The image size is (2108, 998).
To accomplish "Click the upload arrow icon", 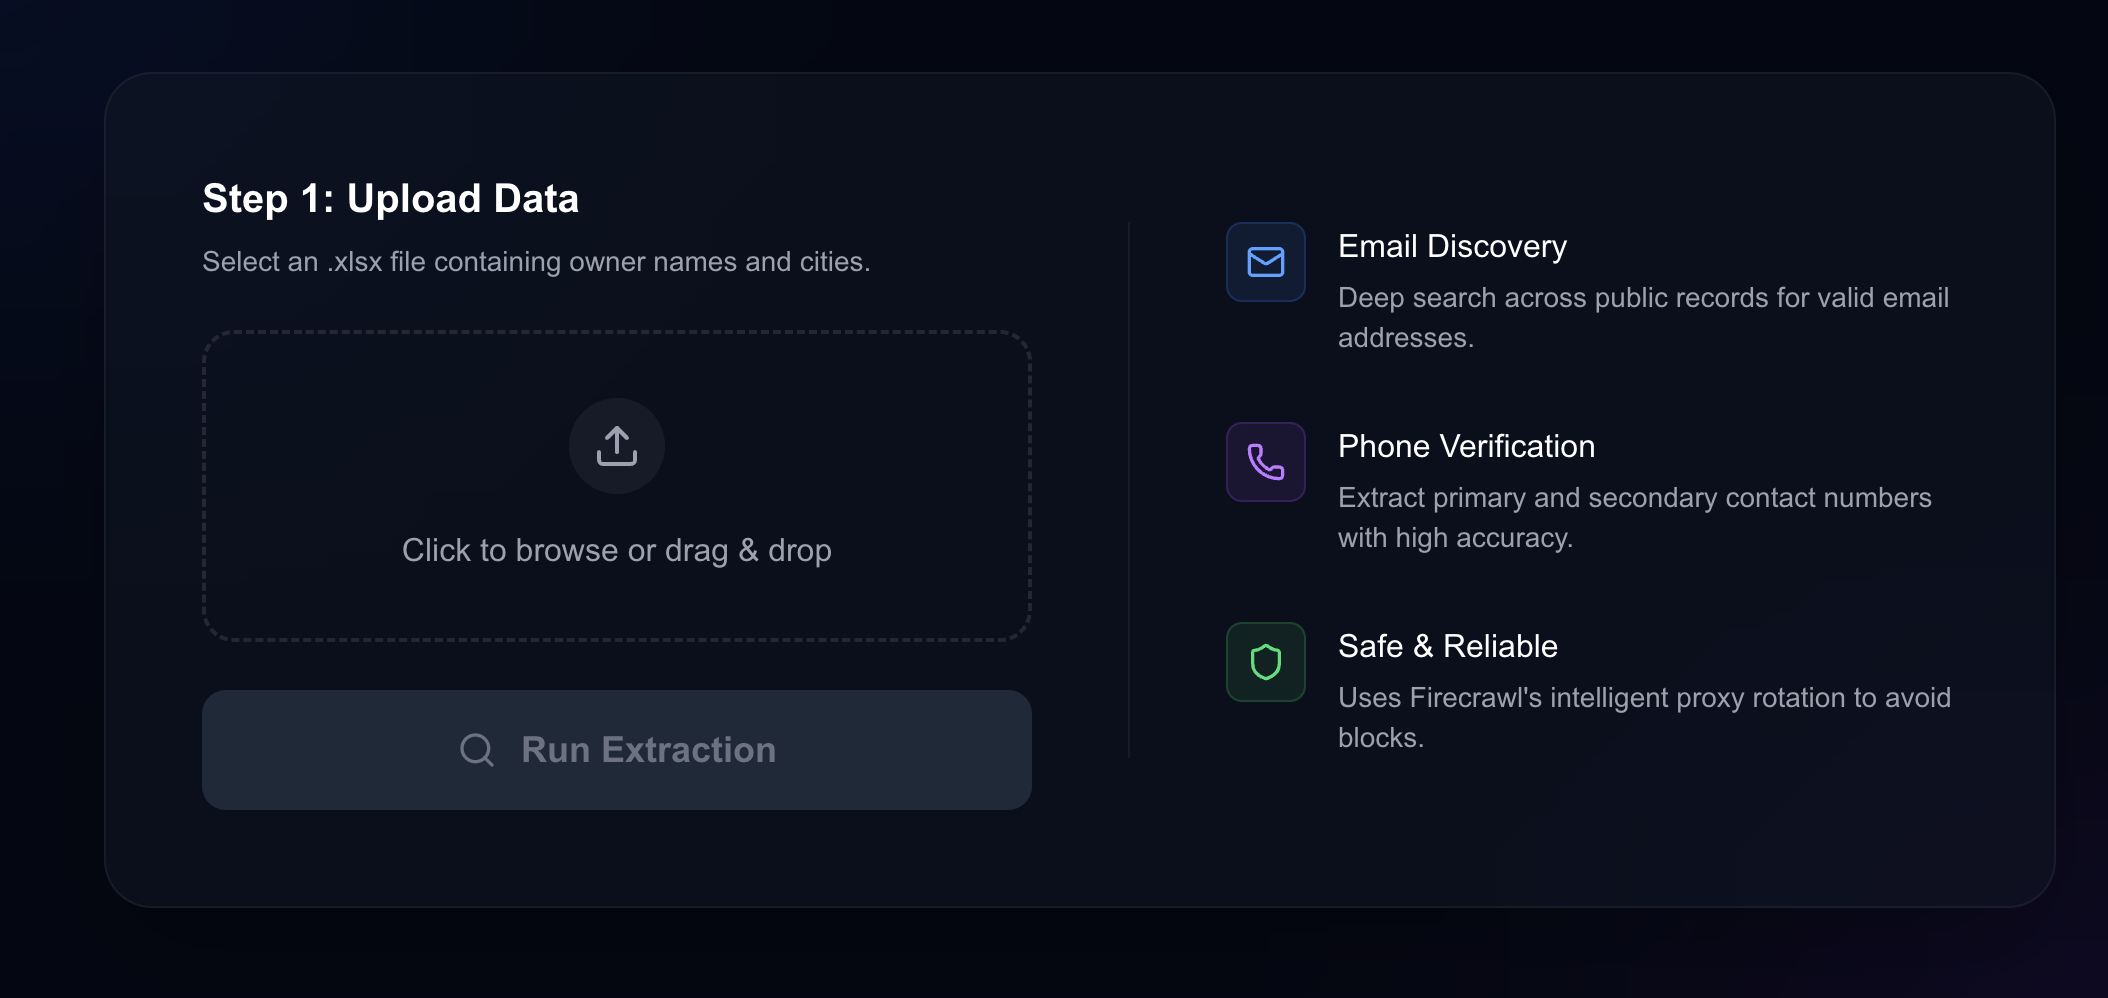I will point(617,446).
